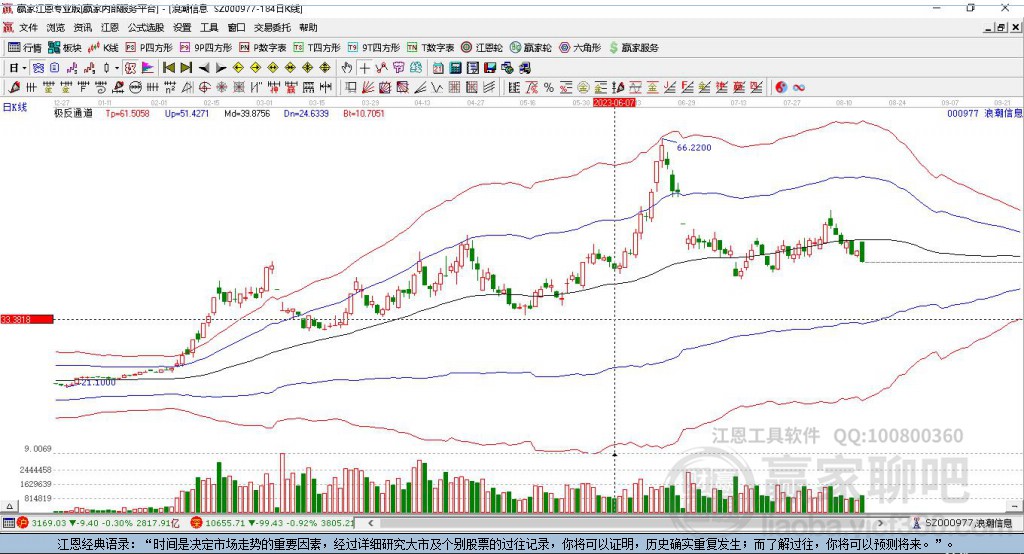The image size is (1024, 554).
Task: Toggle the crosshair cursor tool
Action: pos(364,68)
